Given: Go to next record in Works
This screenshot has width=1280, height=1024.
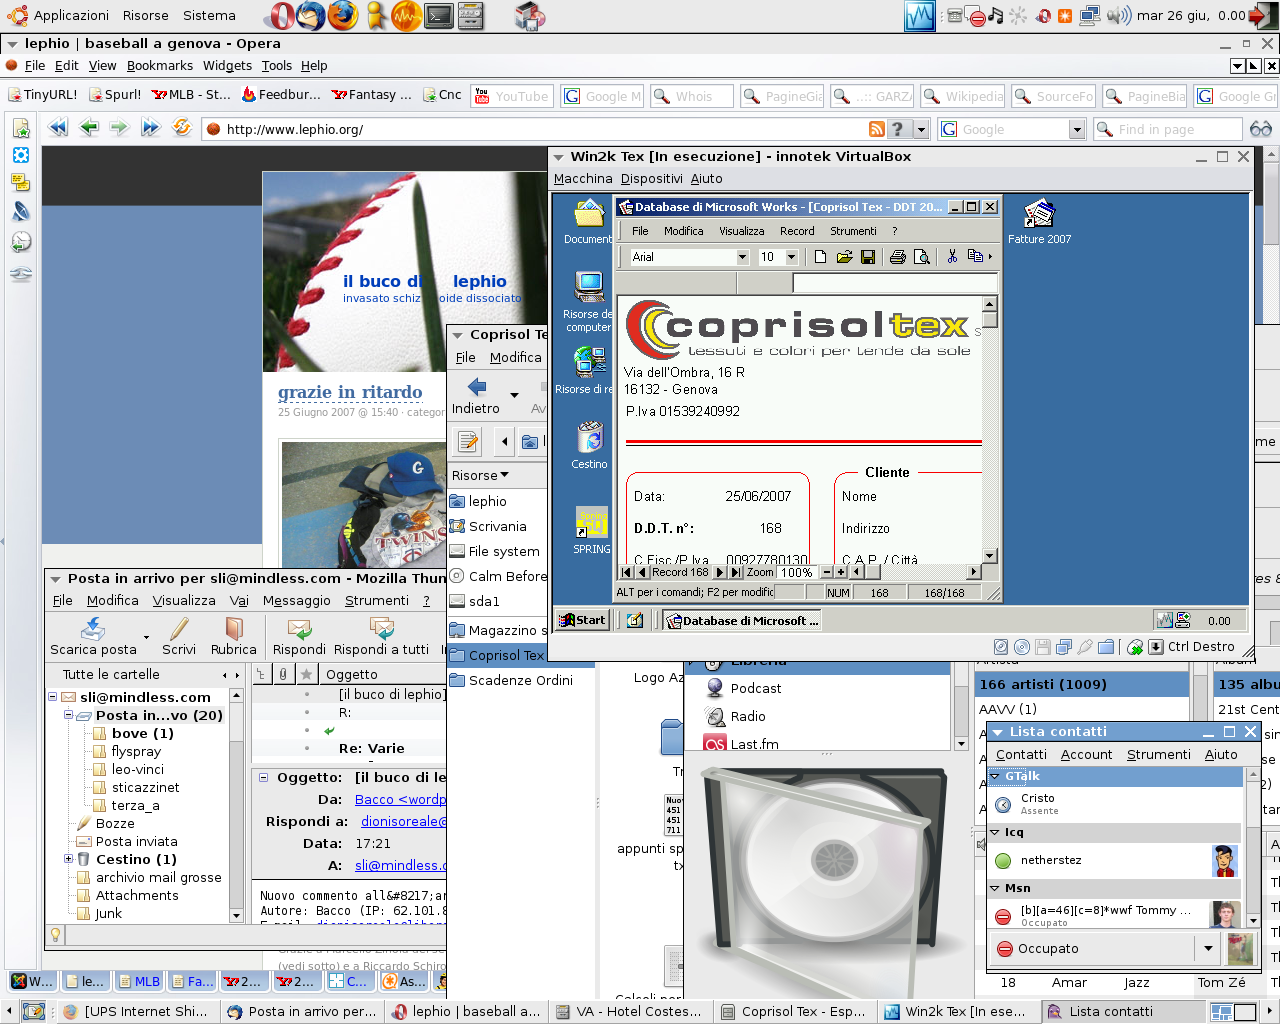Looking at the screenshot, I should [x=720, y=573].
